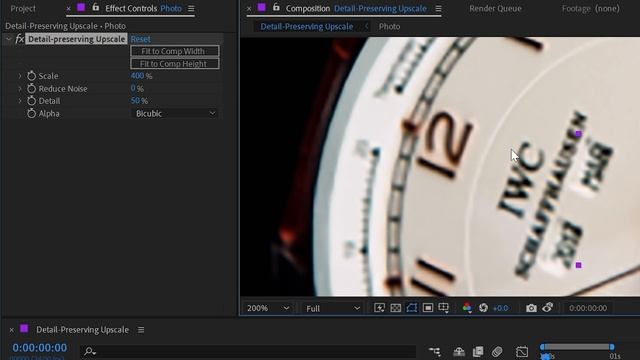The image size is (640, 360).
Task: Open the composition mini-flowchart icon
Action: tap(435, 351)
